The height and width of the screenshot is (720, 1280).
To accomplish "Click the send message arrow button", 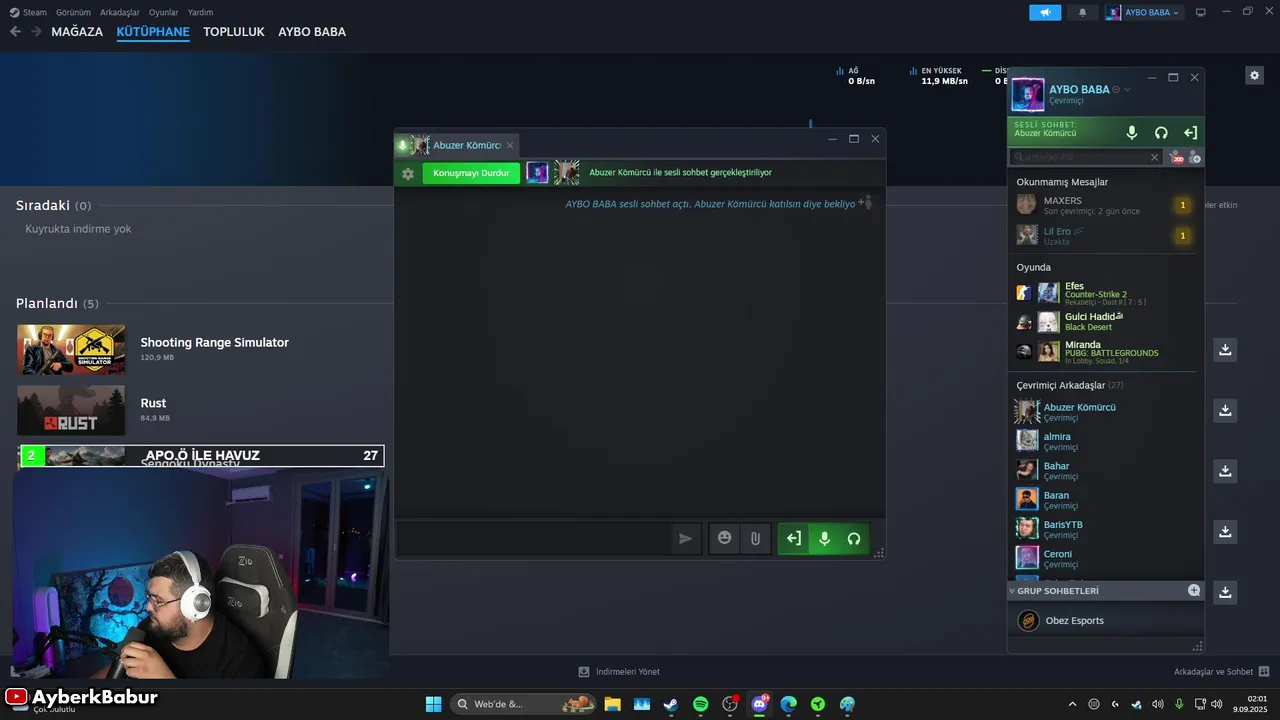I will (685, 538).
